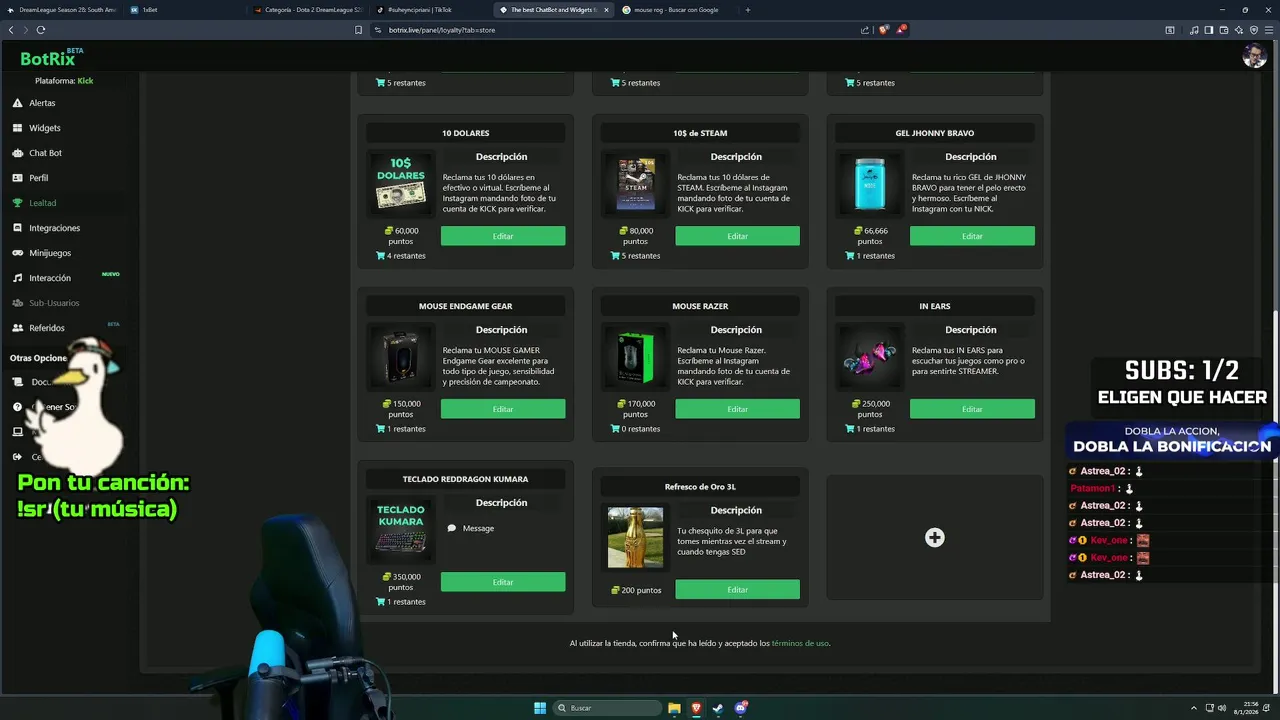This screenshot has height=720, width=1280.
Task: Edit the 10$ de STEAM reward
Action: (737, 236)
